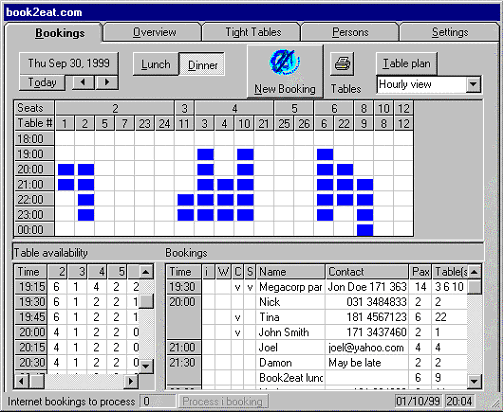This screenshot has width=503, height=412.
Task: Toggle the Lunch session button
Action: [x=156, y=64]
